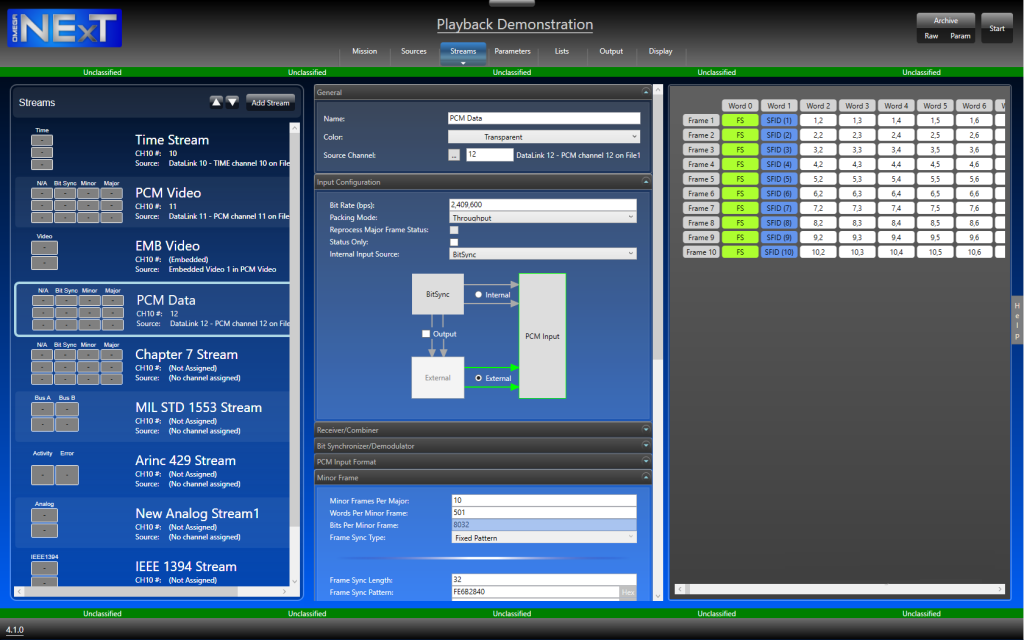Click the green FS cell for Frame 1
Image resolution: width=1024 pixels, height=640 pixels.
(739, 119)
